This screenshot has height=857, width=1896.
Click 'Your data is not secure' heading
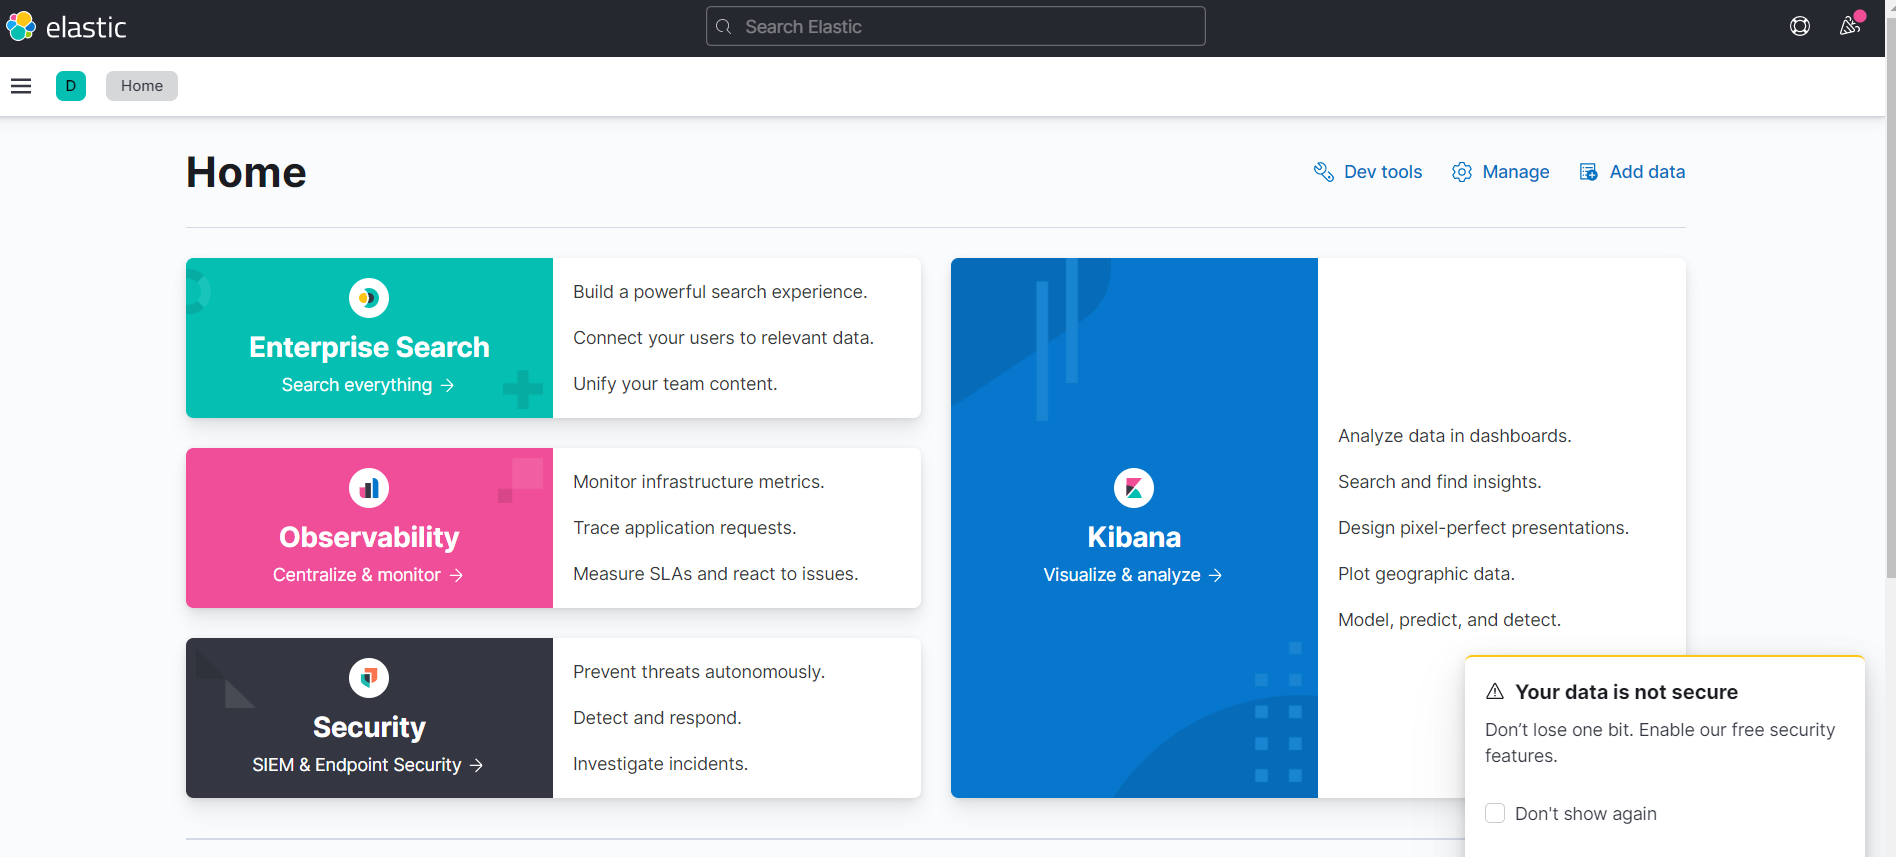pyautogui.click(x=1626, y=692)
